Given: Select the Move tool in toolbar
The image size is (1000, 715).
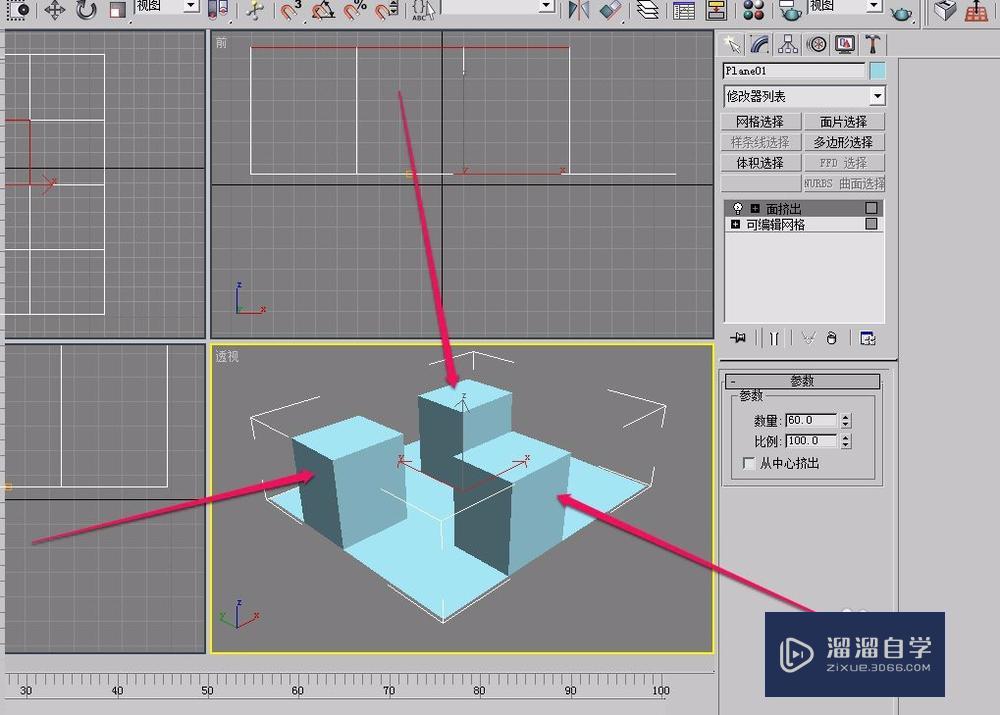Looking at the screenshot, I should [55, 10].
